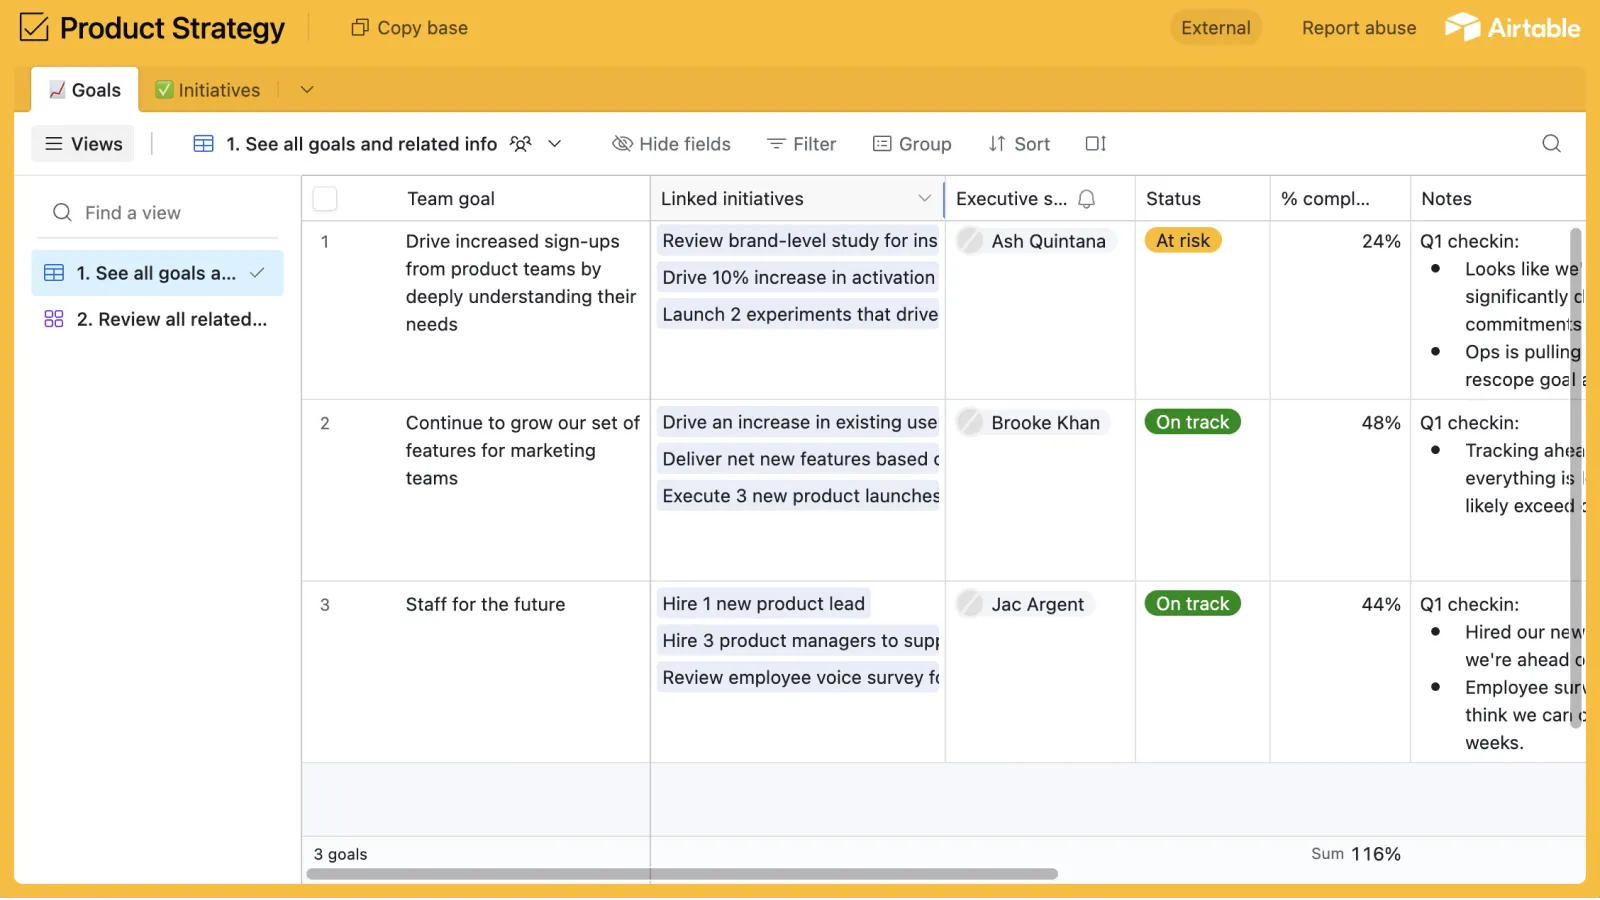Click the vertical scrollbar on the right

(x=1576, y=478)
